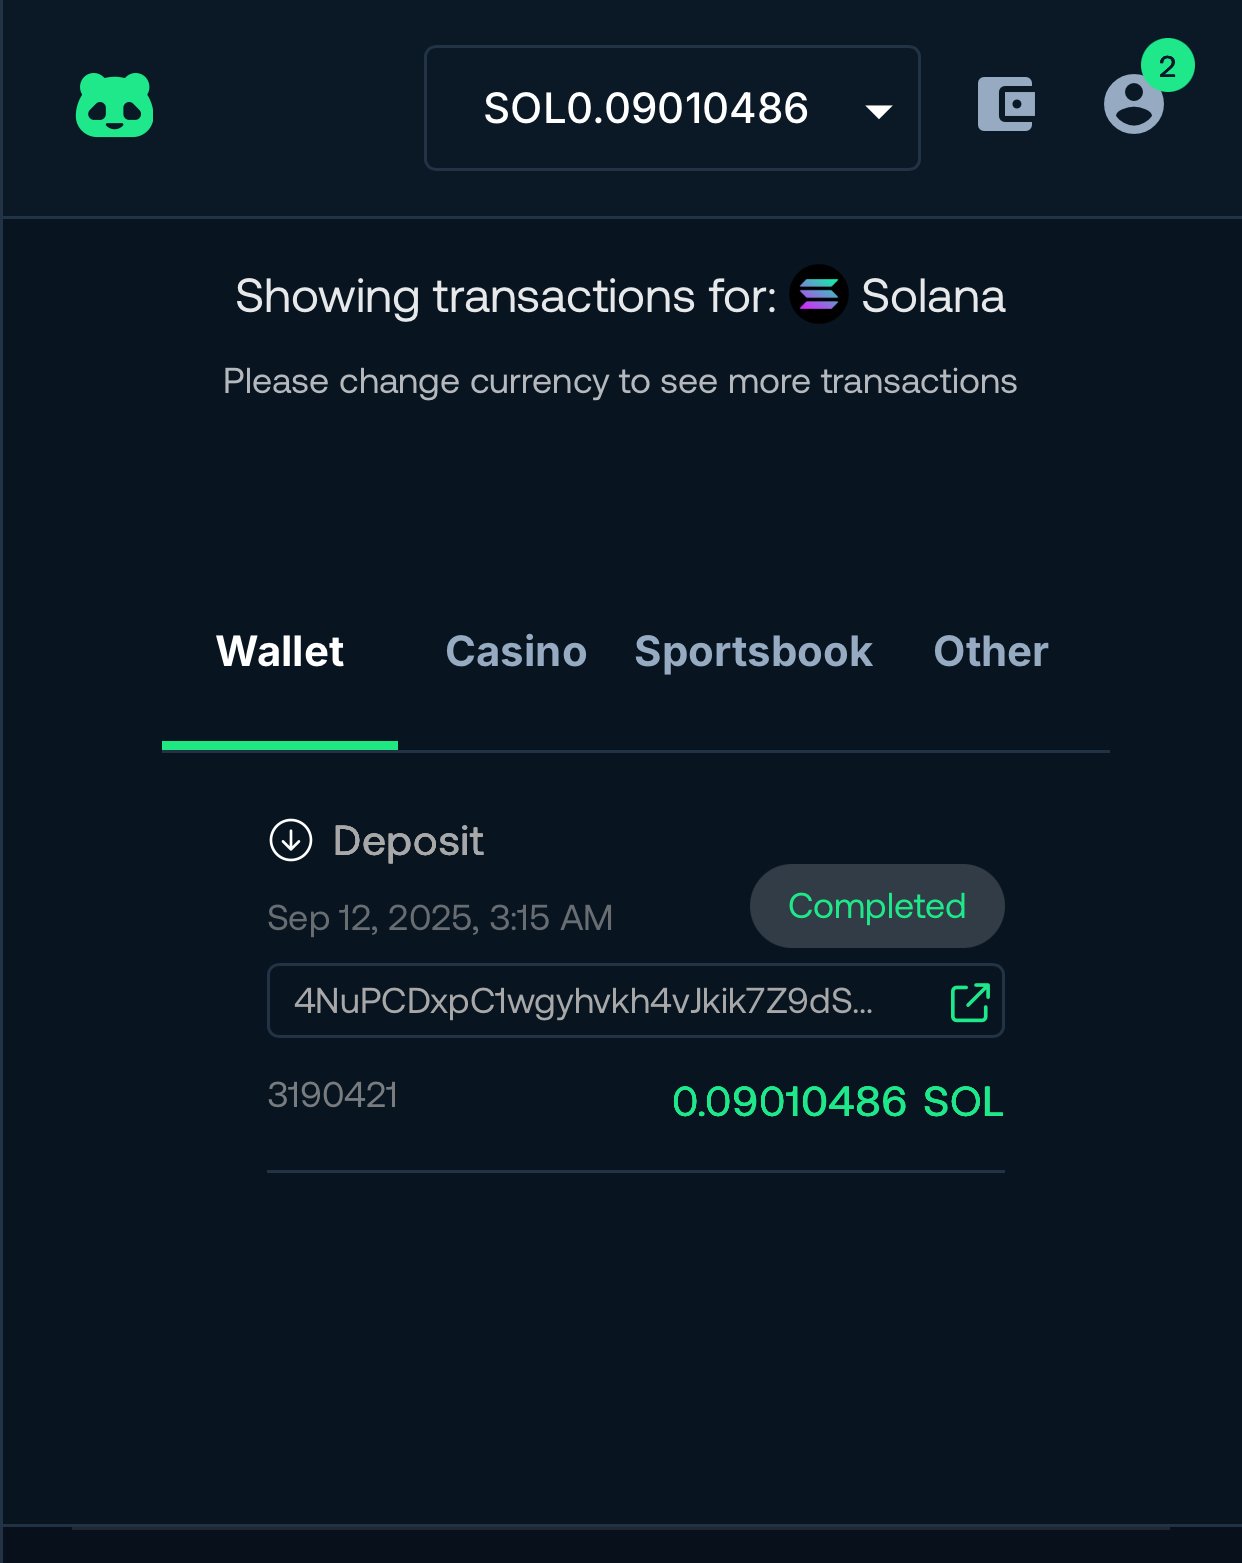Click the Deposit transaction label
Image resolution: width=1242 pixels, height=1563 pixels.
click(x=408, y=841)
